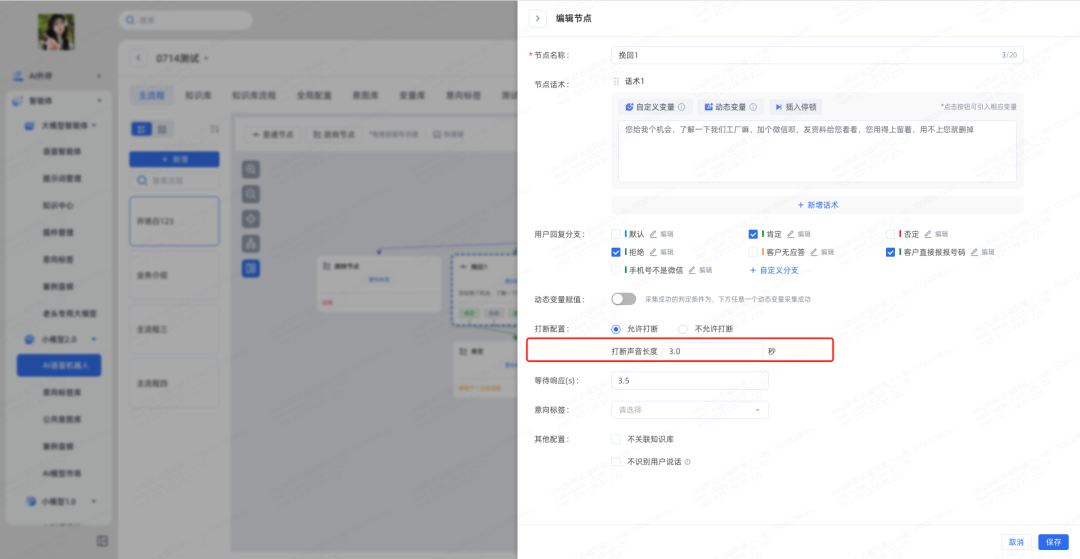The width and height of the screenshot is (1080, 559).
Task: Enable the 动态变量赋值 toggle switch
Action: point(623,299)
